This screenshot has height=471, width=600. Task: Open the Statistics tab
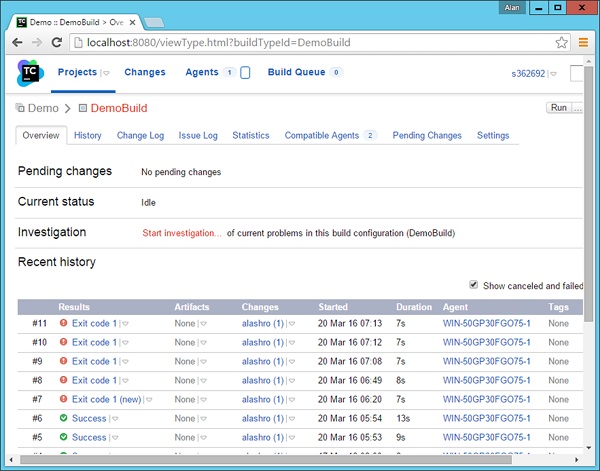[251, 135]
